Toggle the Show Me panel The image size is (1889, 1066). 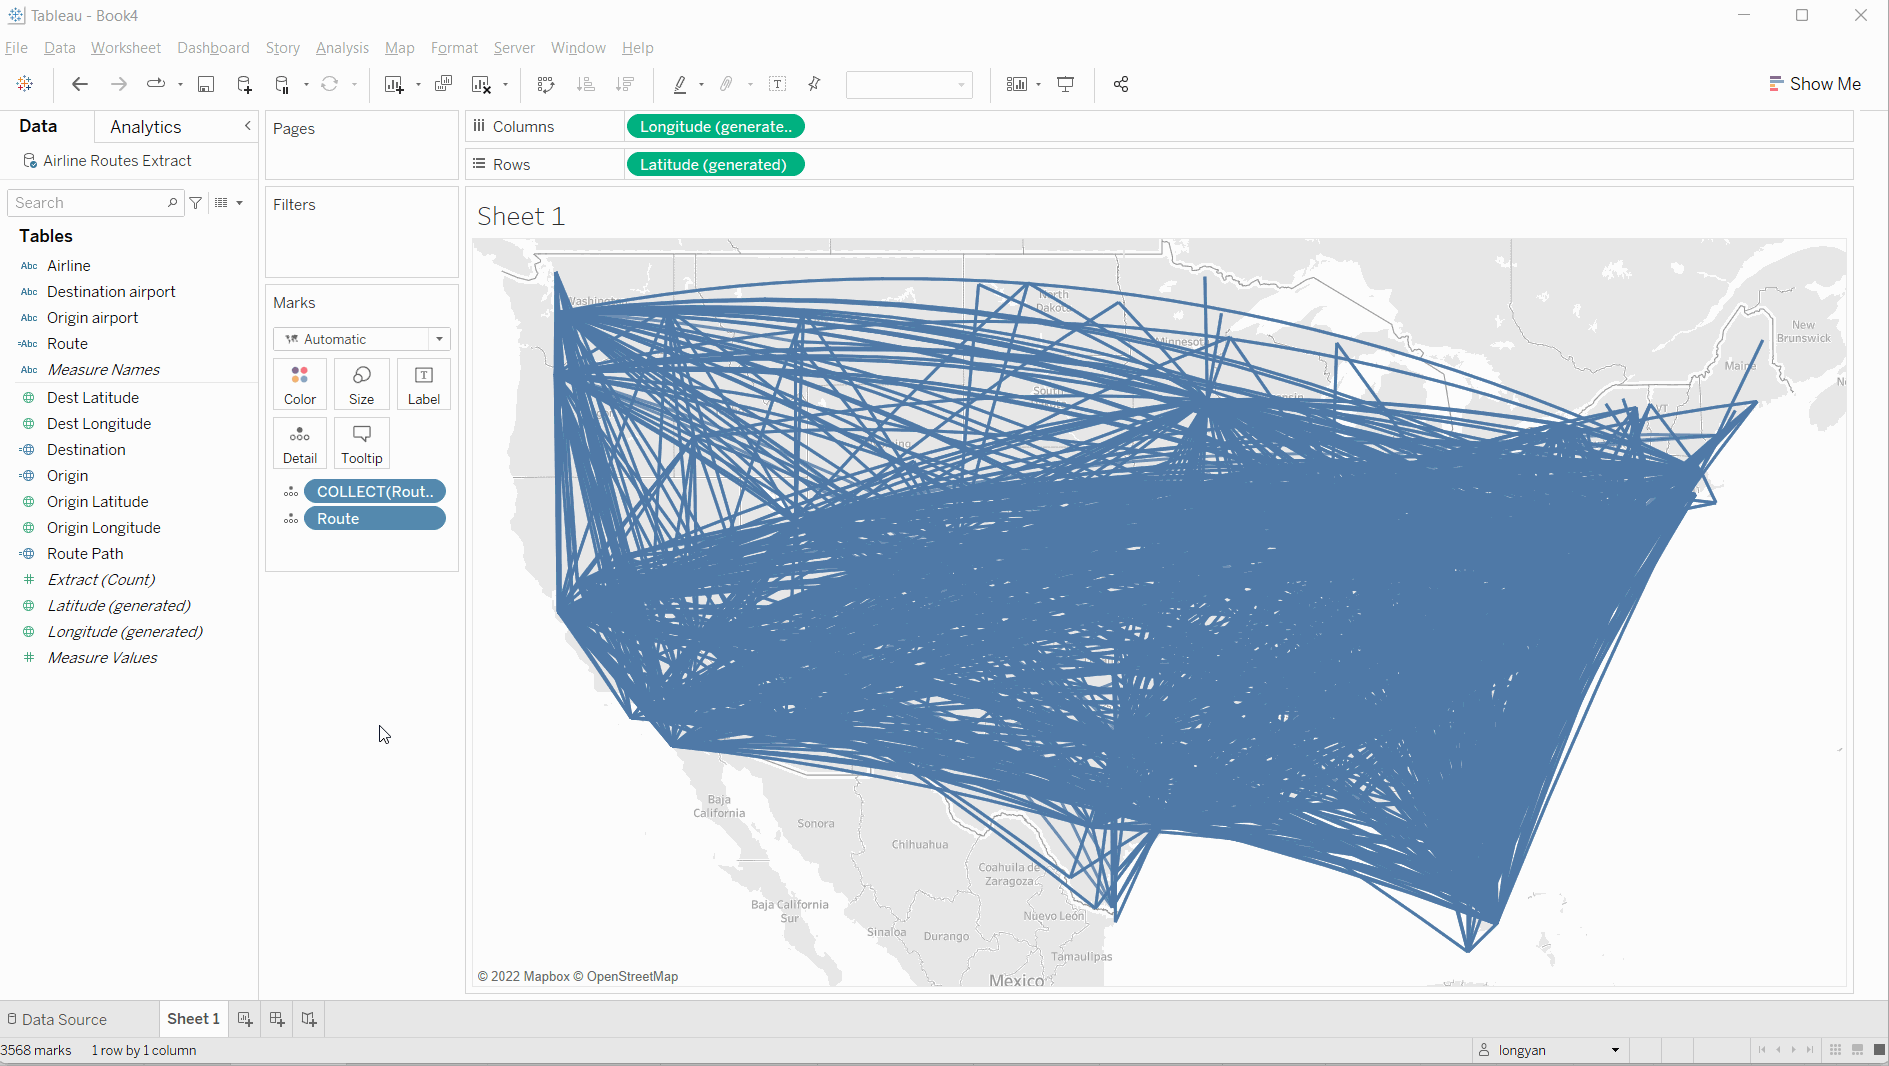pyautogui.click(x=1814, y=84)
